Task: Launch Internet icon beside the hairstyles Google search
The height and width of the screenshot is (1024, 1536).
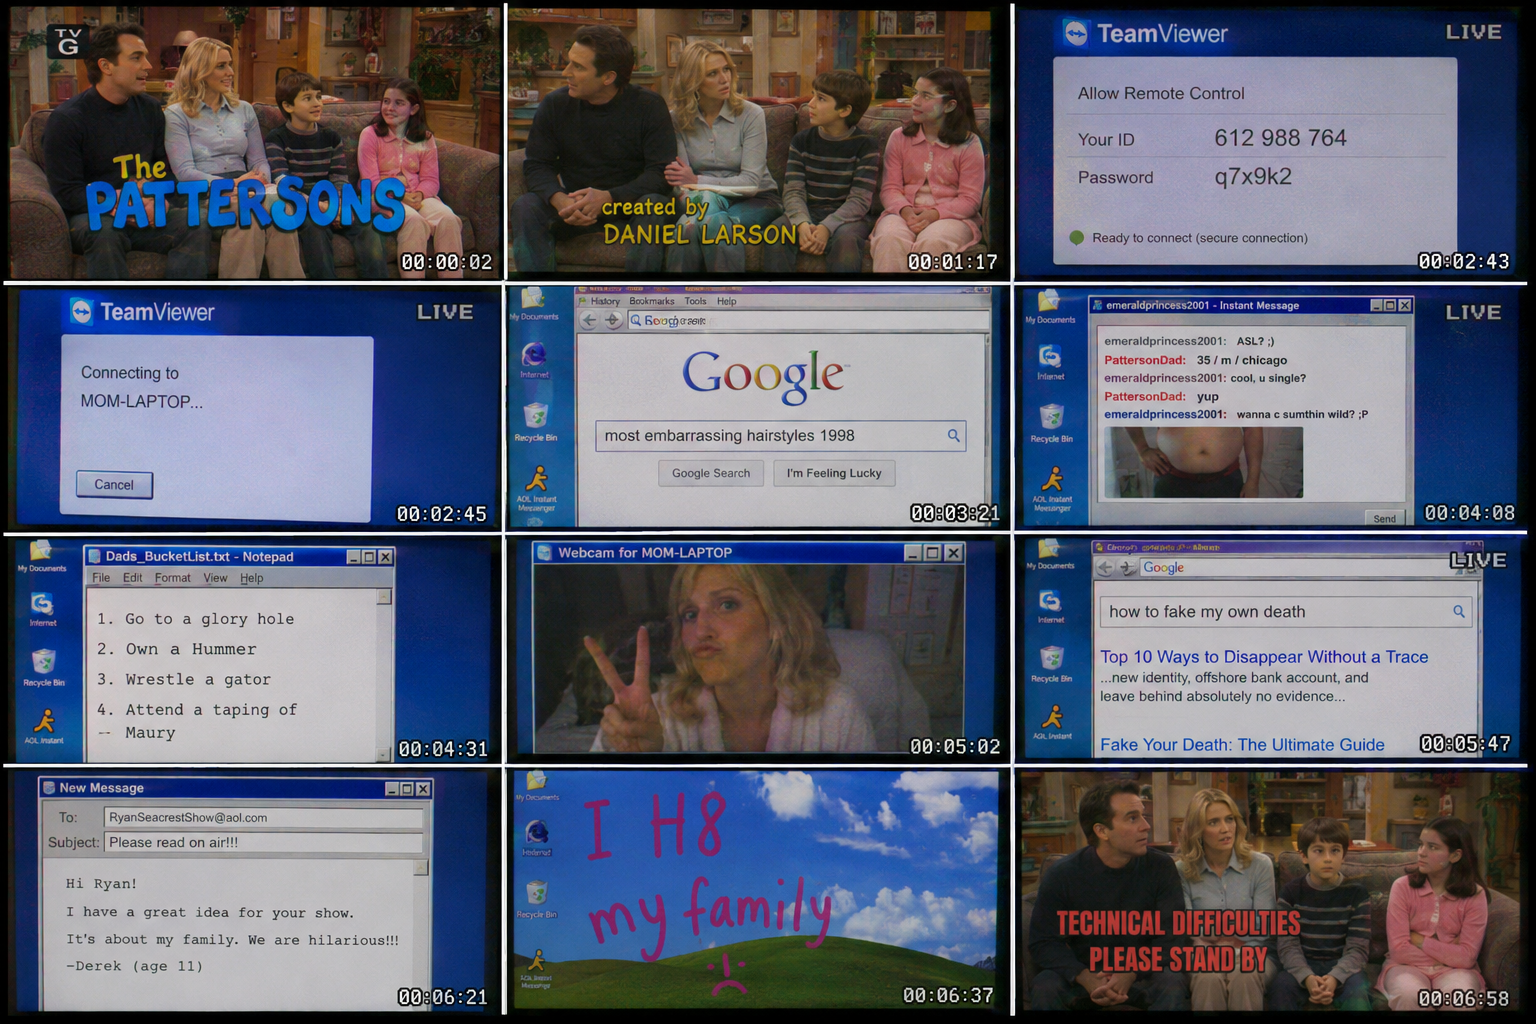Action: pos(534,358)
